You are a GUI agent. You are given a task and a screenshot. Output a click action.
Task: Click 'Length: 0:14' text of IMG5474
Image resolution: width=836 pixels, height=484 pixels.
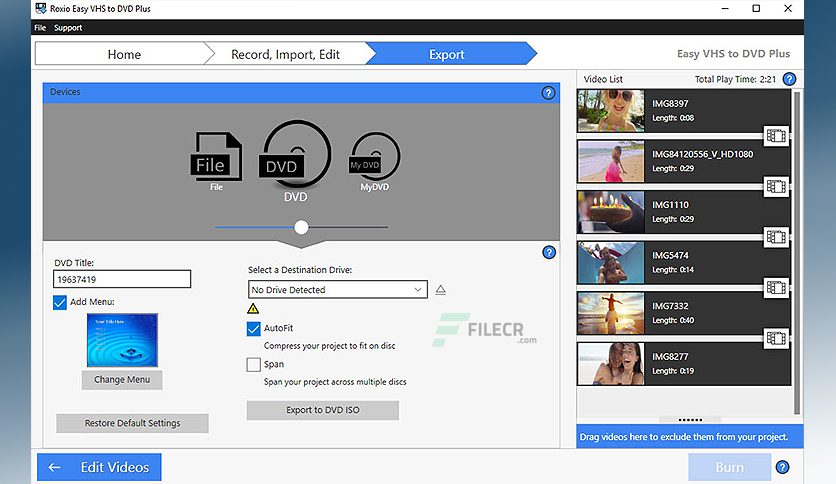(x=673, y=270)
